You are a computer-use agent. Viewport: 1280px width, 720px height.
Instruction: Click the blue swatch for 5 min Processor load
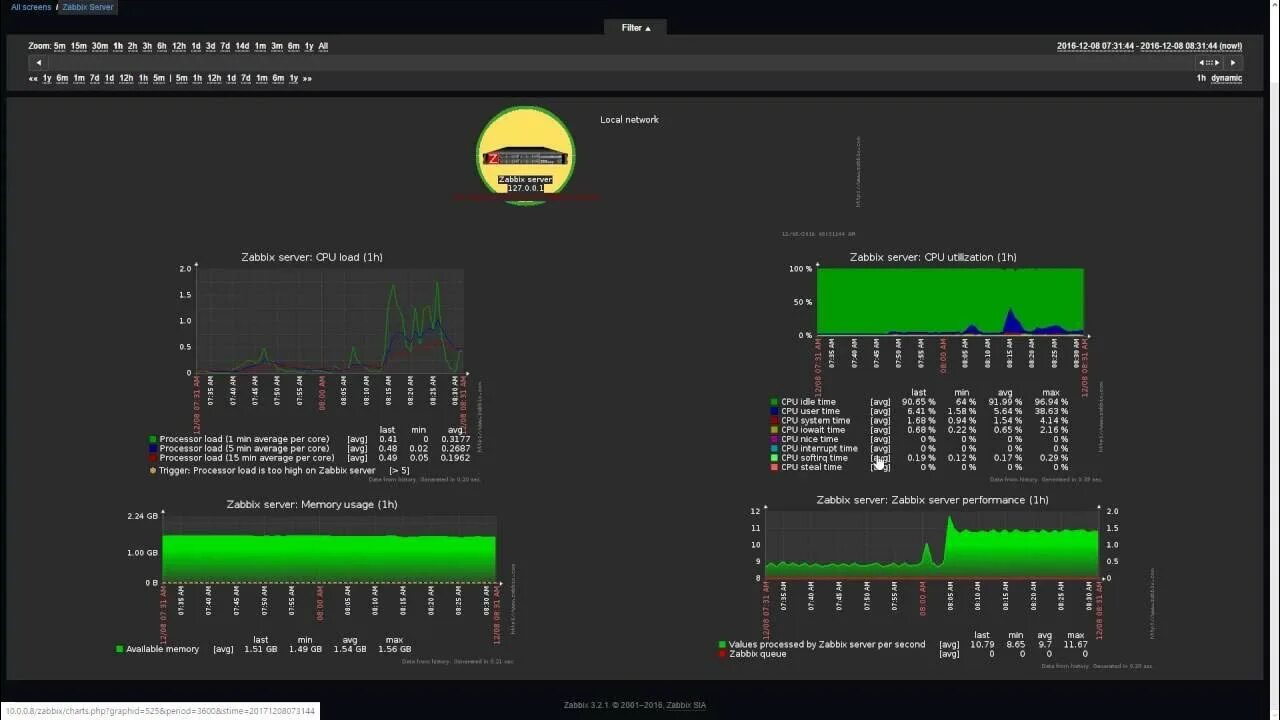(x=153, y=449)
